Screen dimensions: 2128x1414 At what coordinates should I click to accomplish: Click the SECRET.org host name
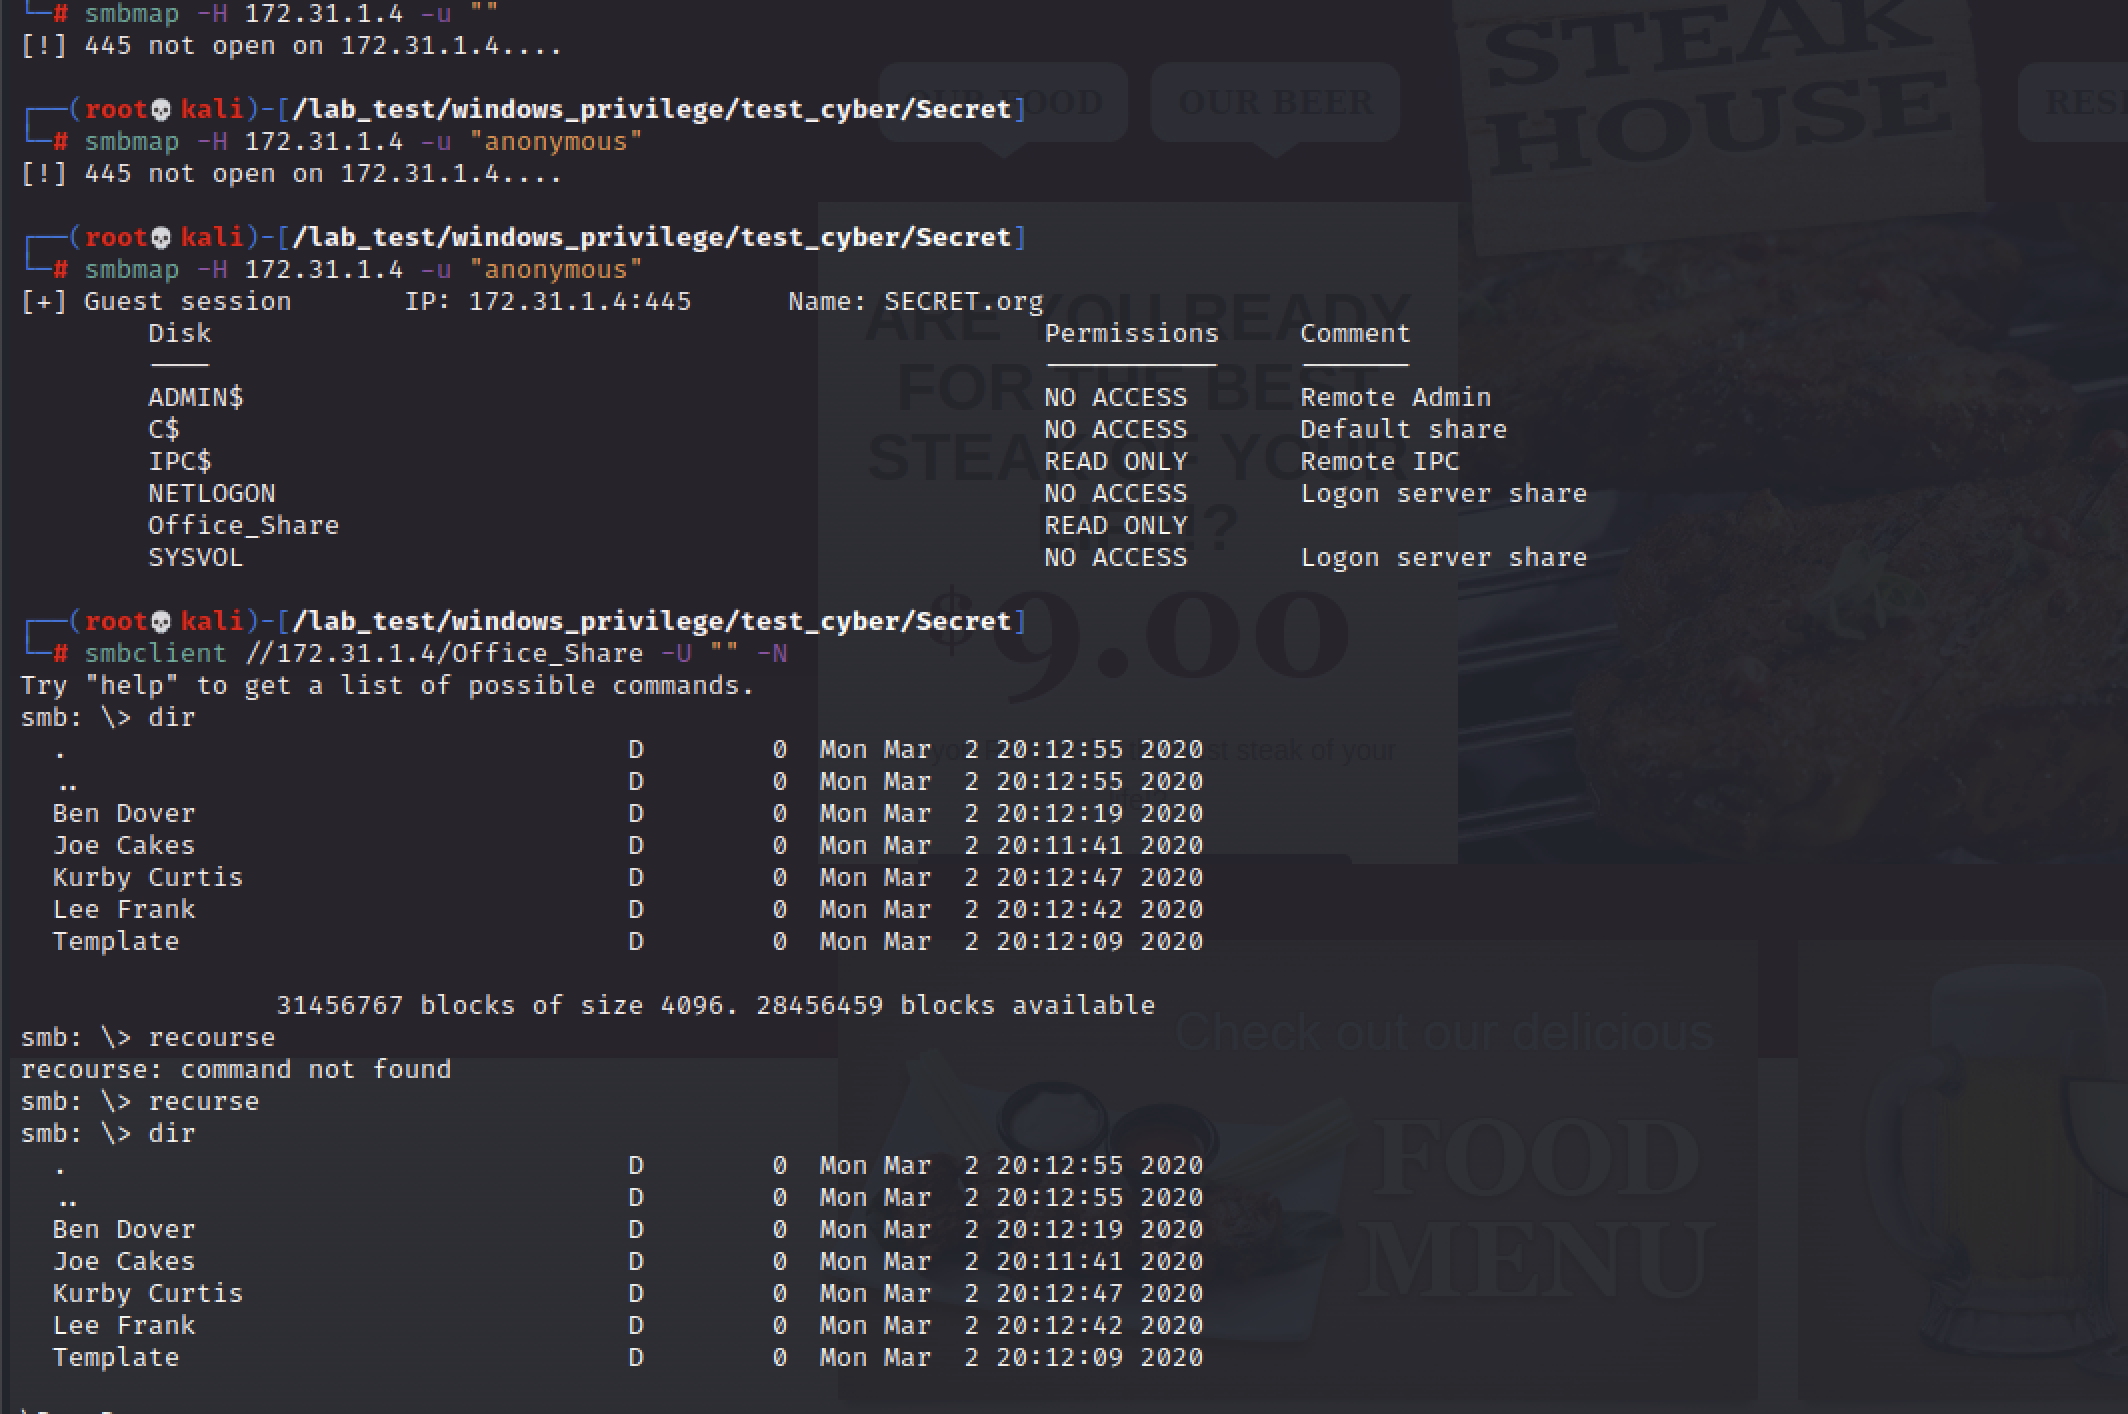pos(962,302)
